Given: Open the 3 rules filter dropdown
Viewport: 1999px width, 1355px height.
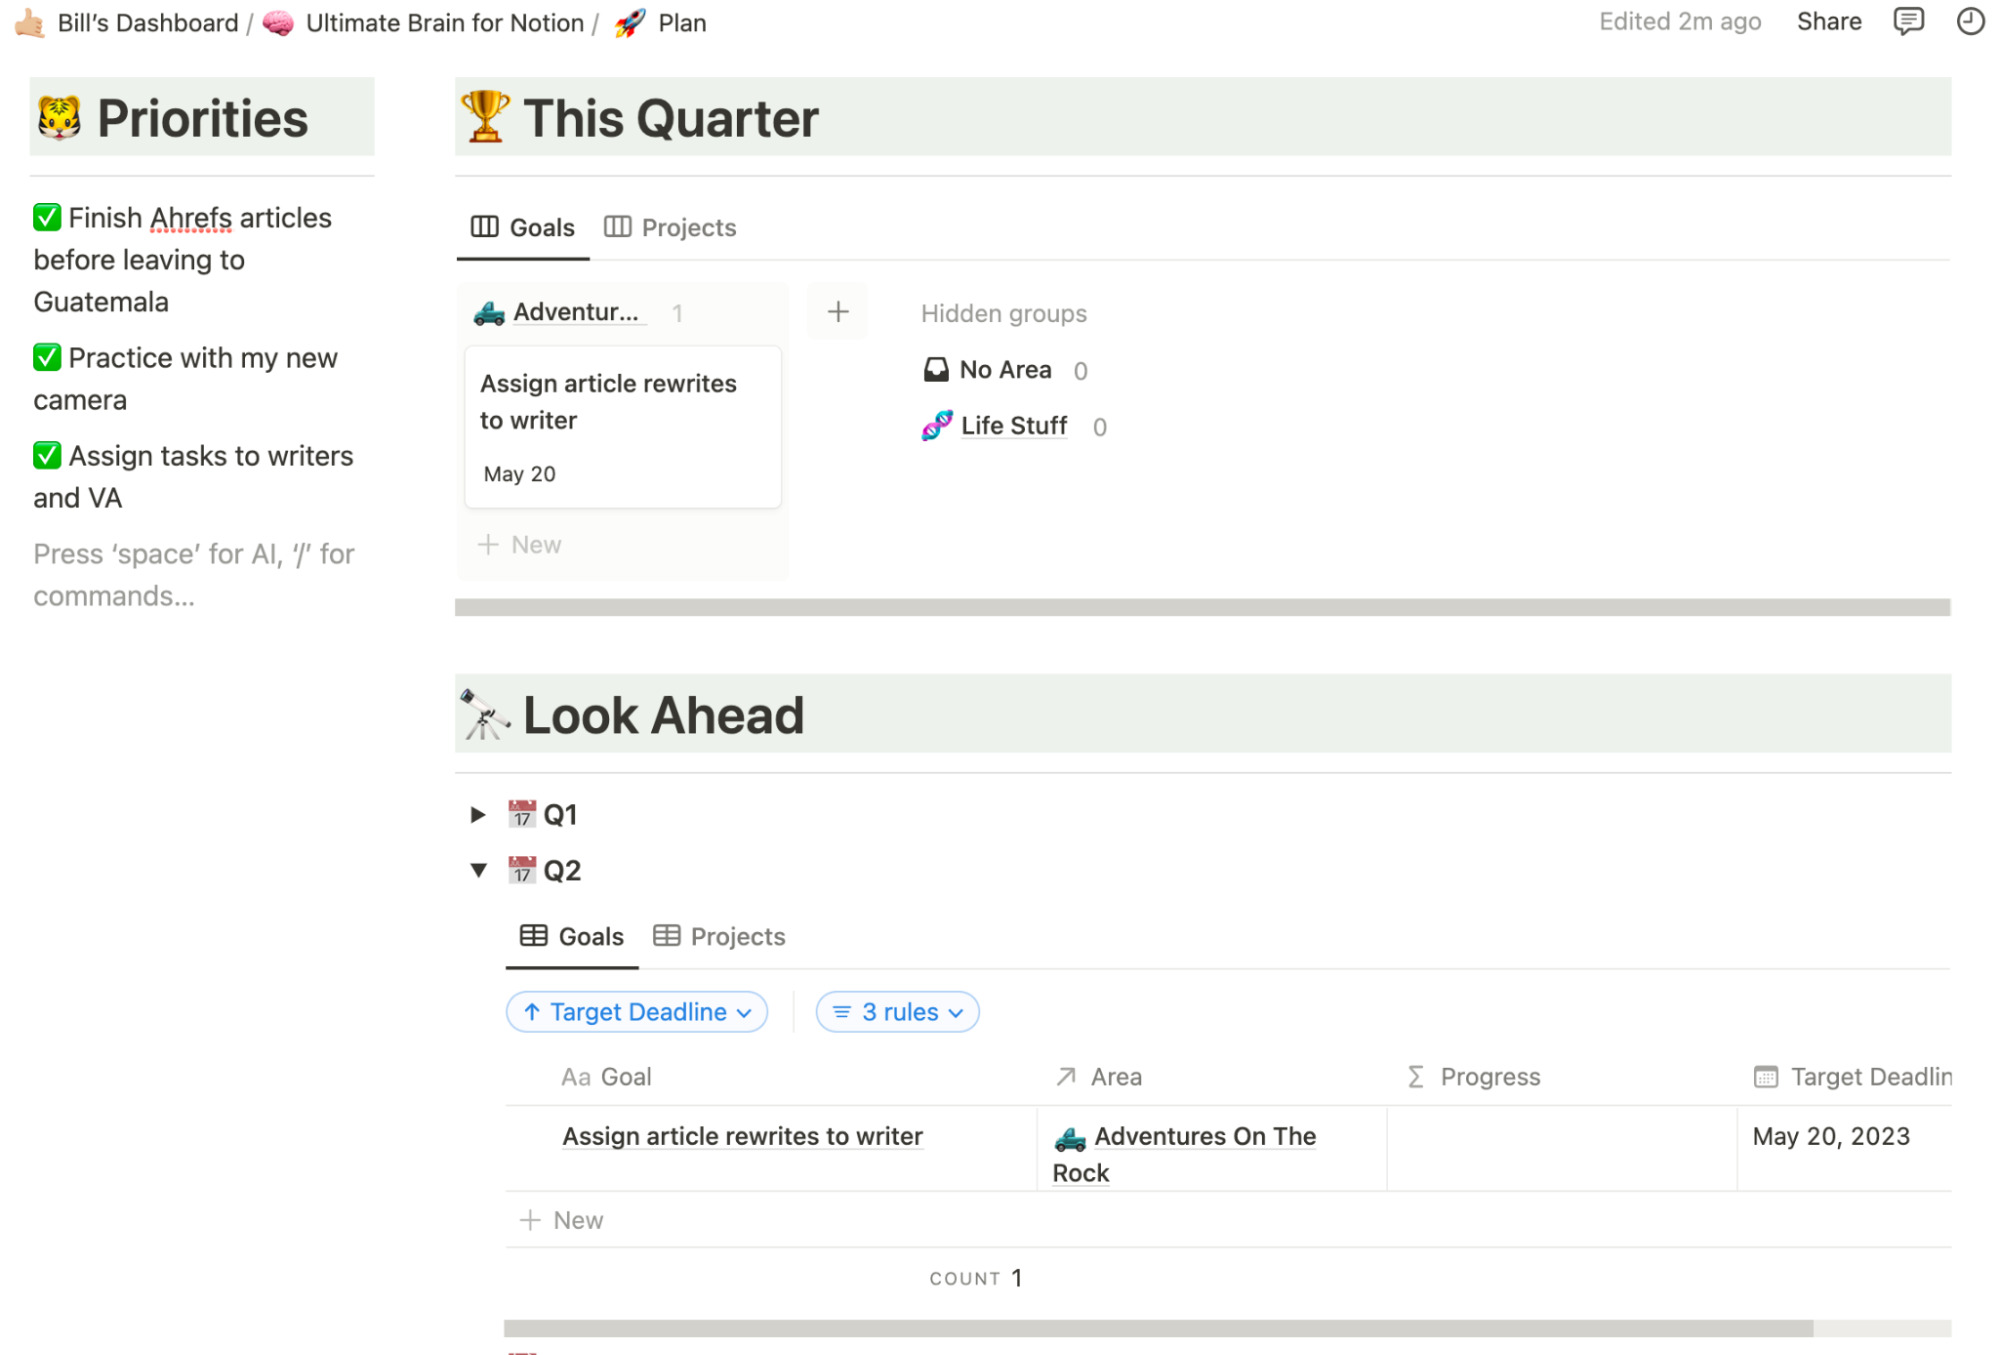Looking at the screenshot, I should pos(897,1011).
